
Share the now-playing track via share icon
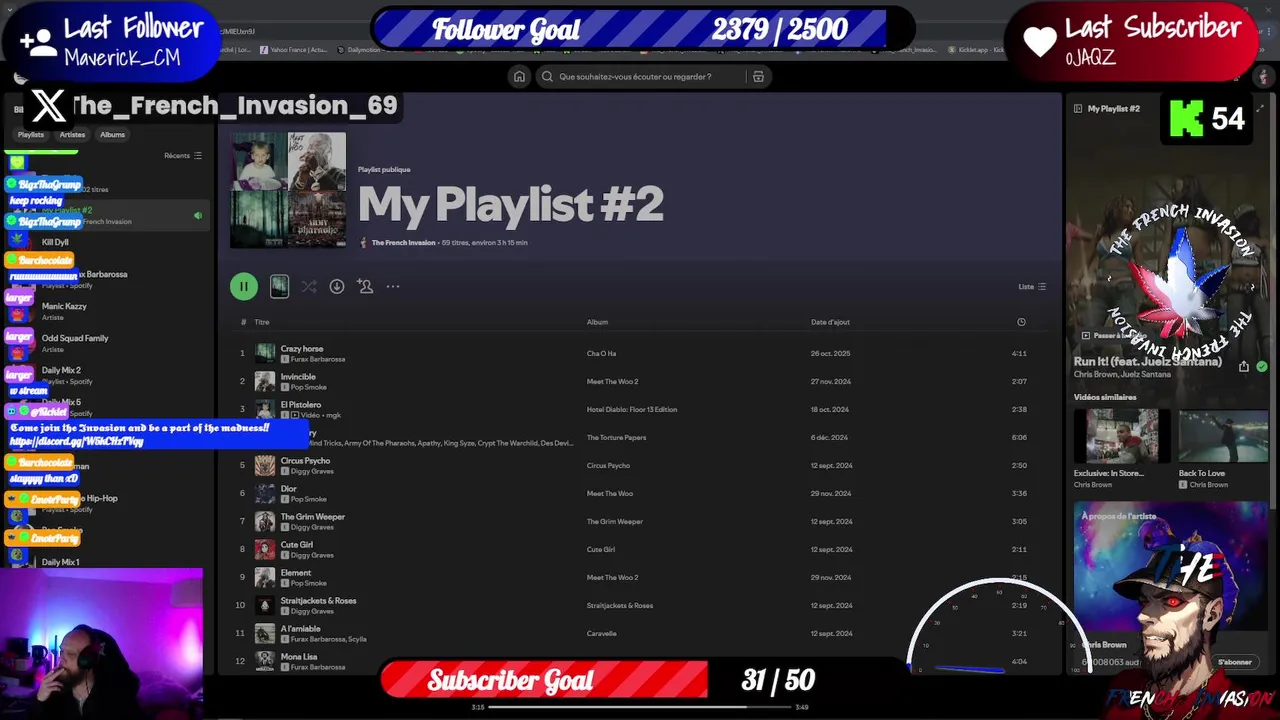1244,367
